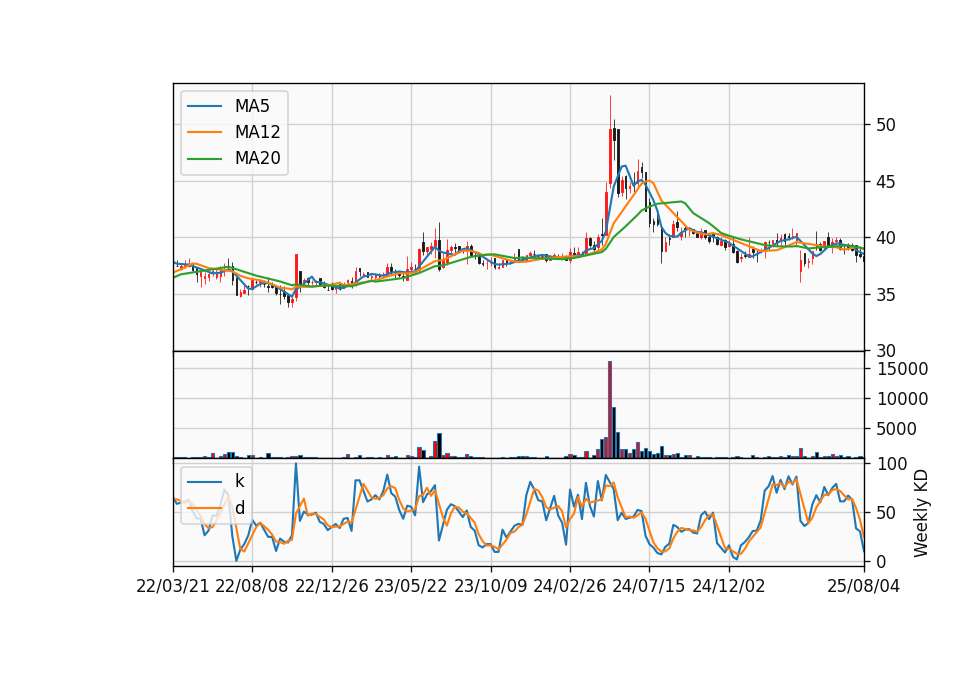Click the price axis value 30
This screenshot has height=690, width=960.
[886, 351]
